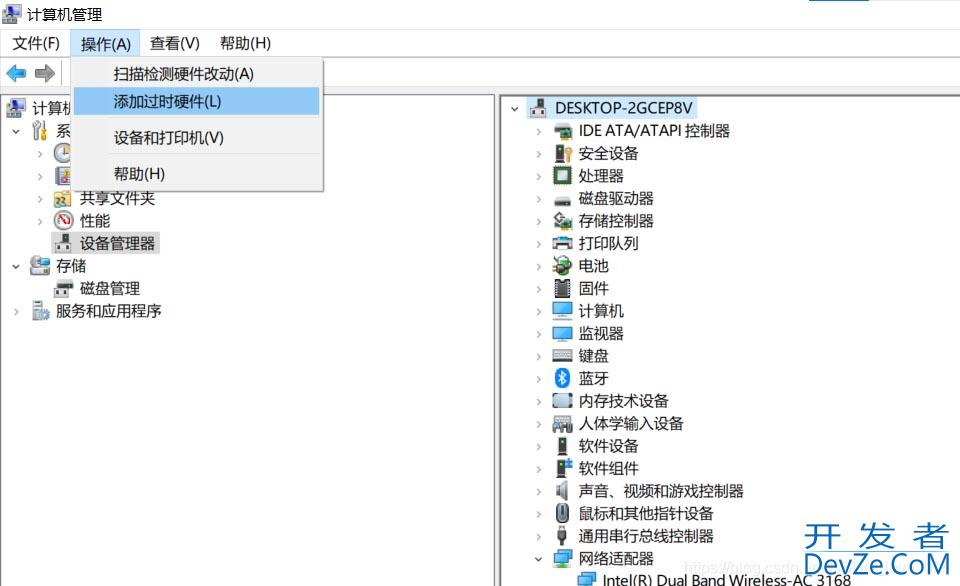Select Intel(R) Dual Band Wireless-AC 3168 adapter
The height and width of the screenshot is (586, 960).
click(726, 579)
